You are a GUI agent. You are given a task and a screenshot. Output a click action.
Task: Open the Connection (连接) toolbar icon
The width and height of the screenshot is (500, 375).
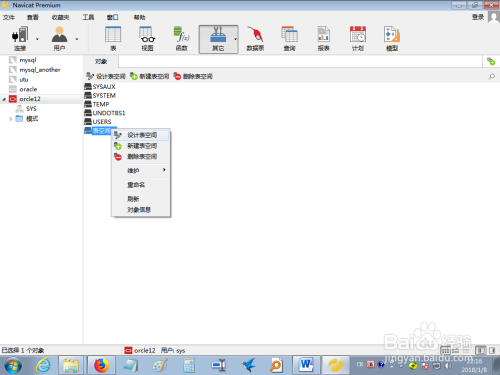20,38
